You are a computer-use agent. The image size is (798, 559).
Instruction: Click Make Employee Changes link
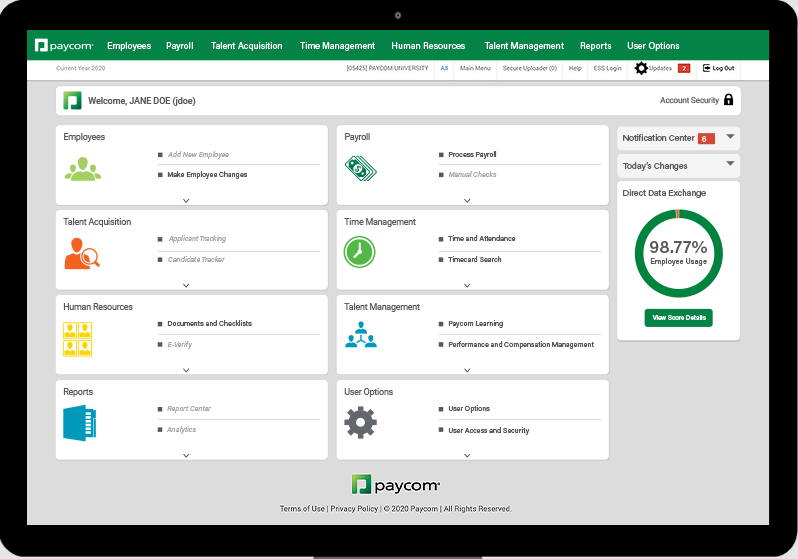[x=207, y=175]
